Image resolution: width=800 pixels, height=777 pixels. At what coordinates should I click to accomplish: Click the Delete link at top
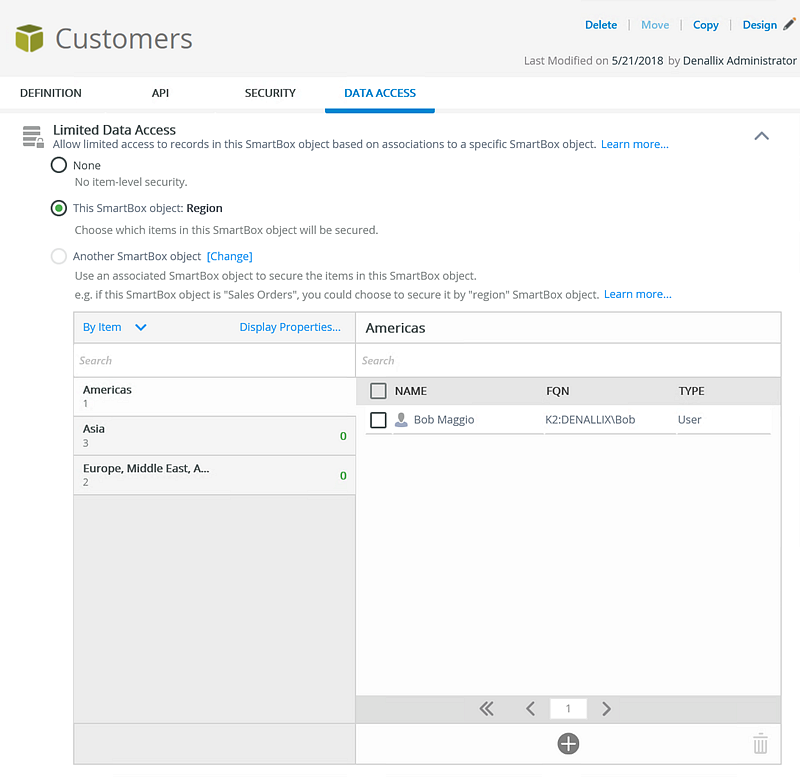600,25
